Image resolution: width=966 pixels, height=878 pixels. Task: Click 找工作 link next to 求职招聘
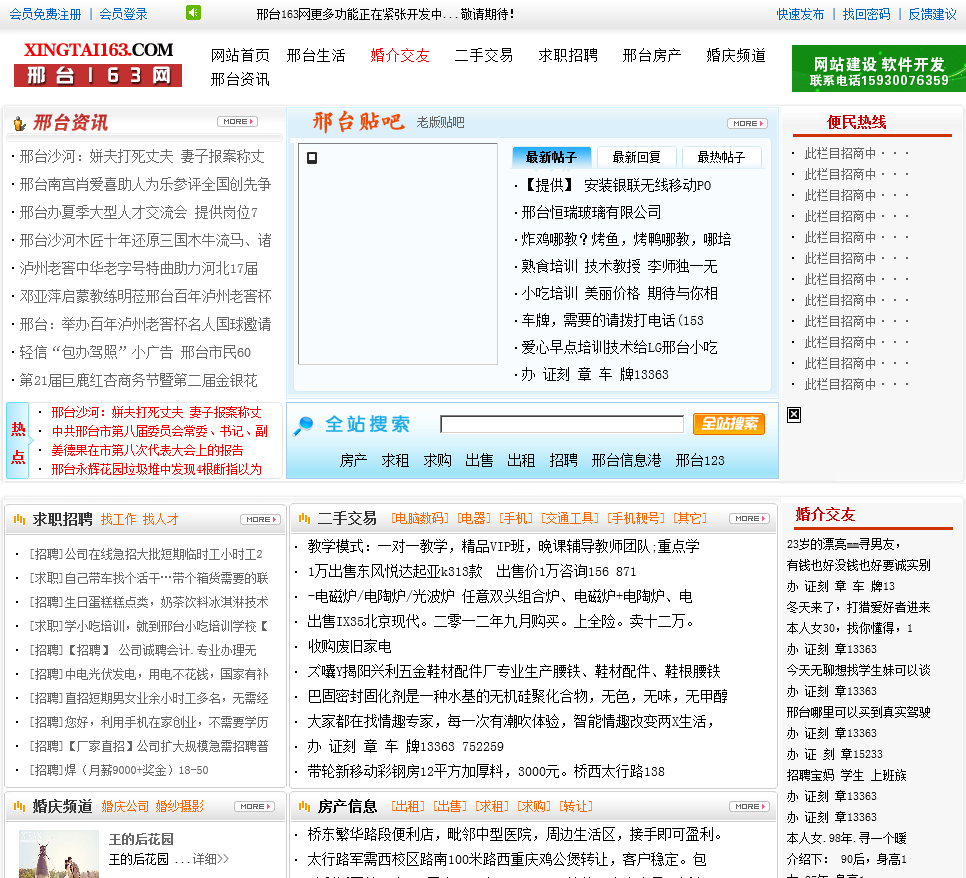point(118,519)
